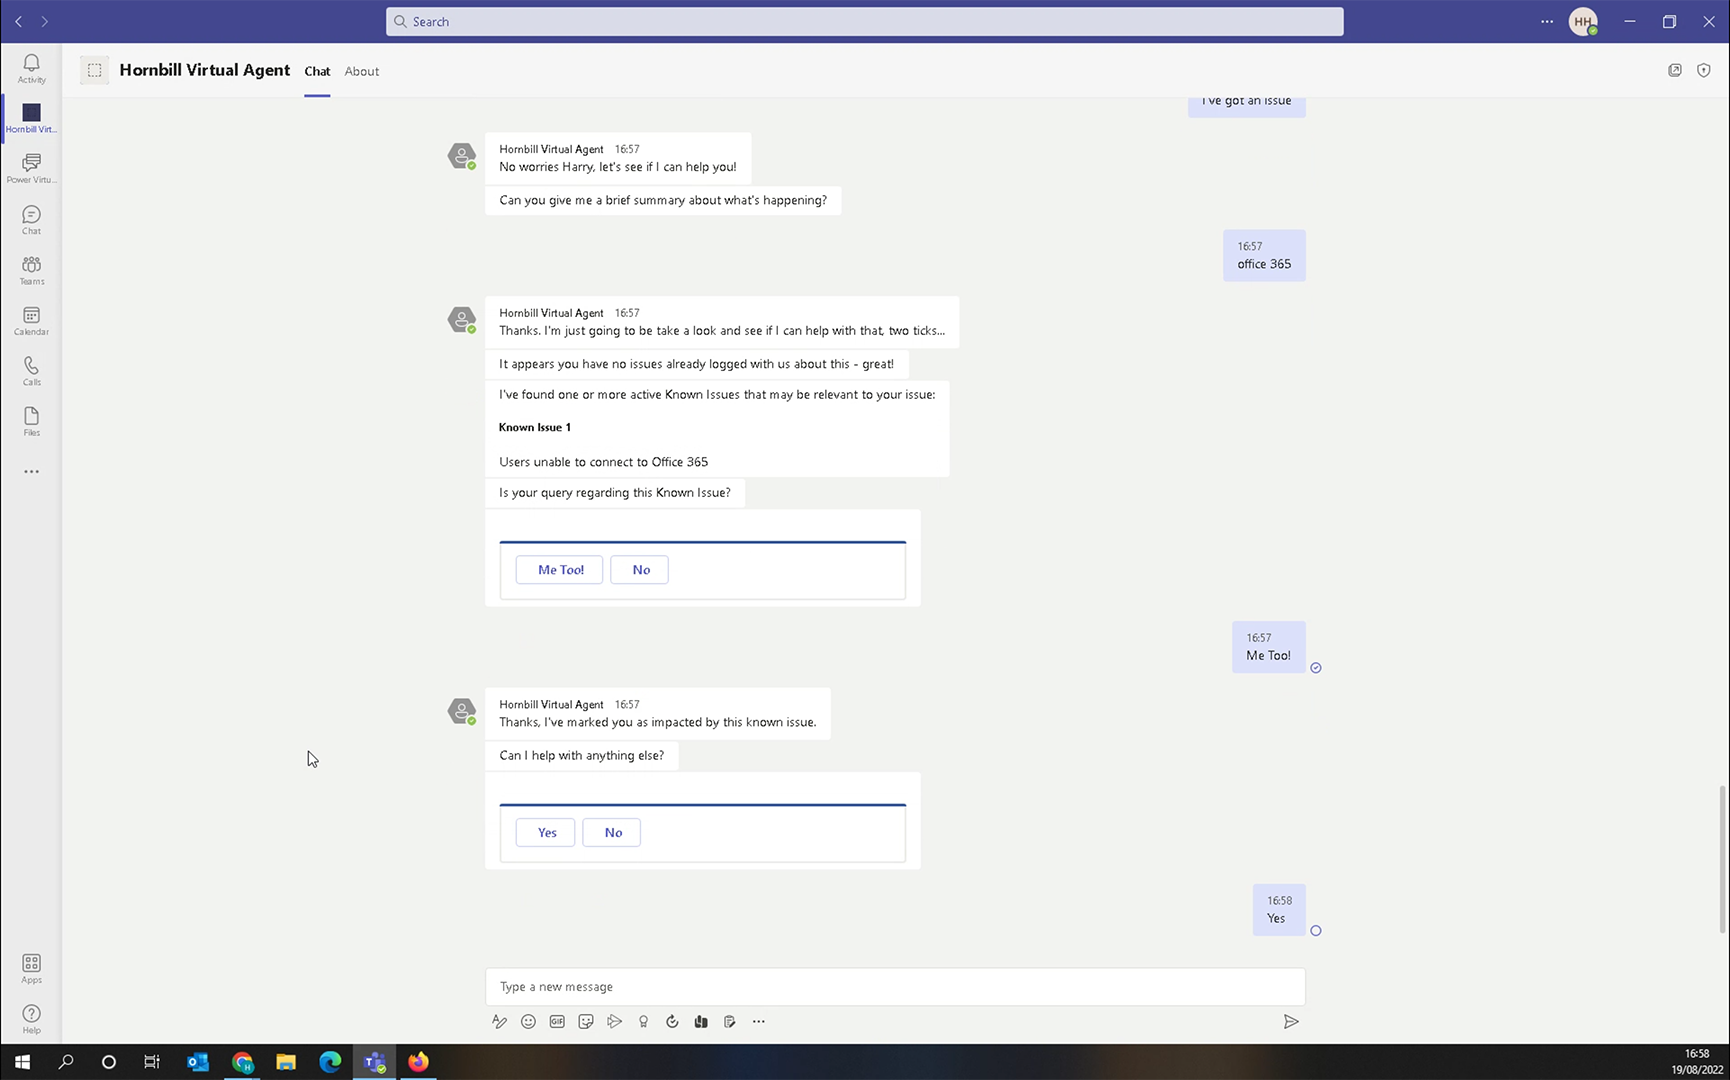Open the Files section
The width and height of the screenshot is (1730, 1080).
pos(31,421)
